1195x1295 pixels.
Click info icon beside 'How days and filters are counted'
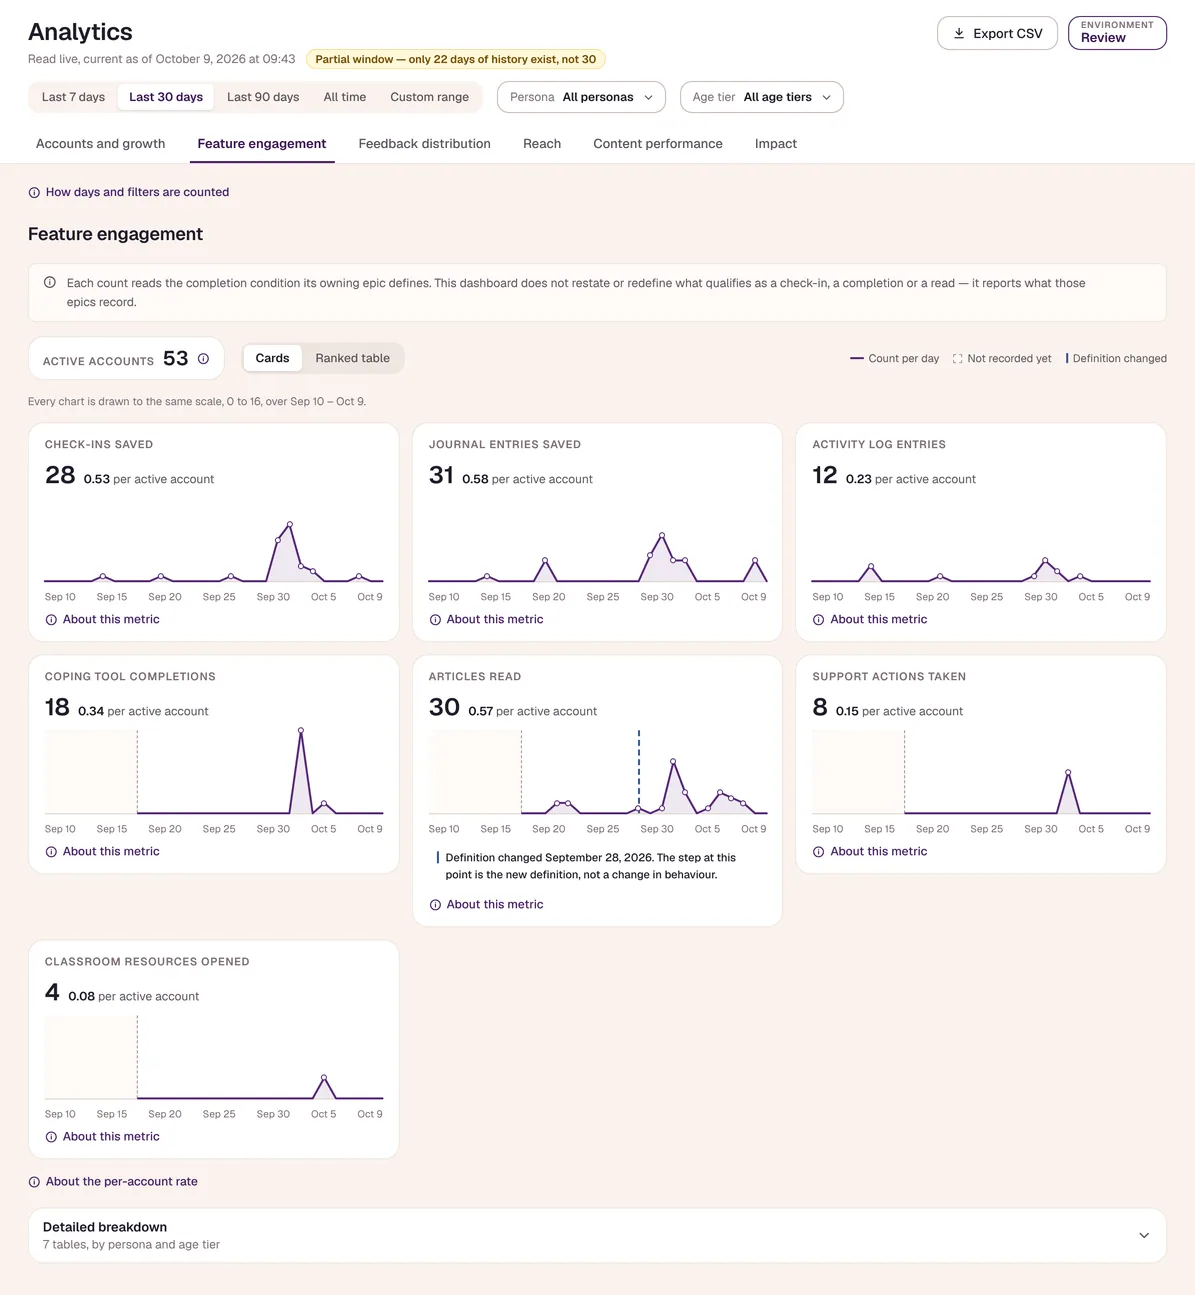34,192
